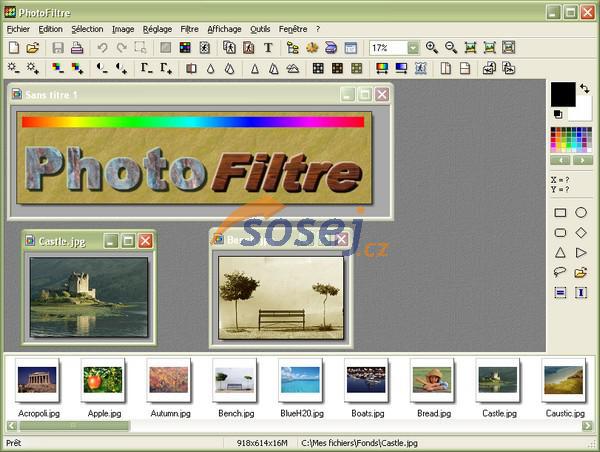Viewport: 600px width, 452px height.
Task: Click the Text tool T icon
Action: point(268,48)
